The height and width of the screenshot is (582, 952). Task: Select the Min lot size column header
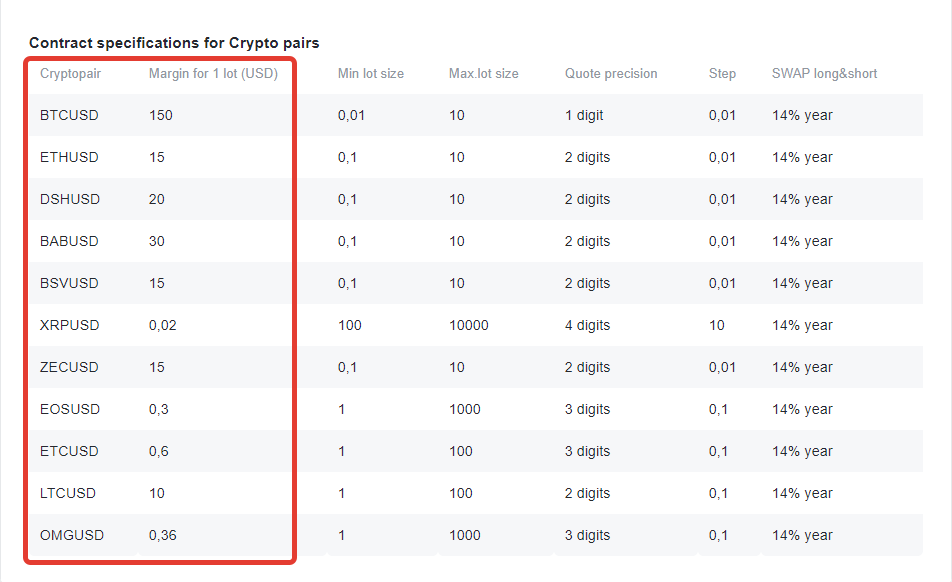point(370,73)
